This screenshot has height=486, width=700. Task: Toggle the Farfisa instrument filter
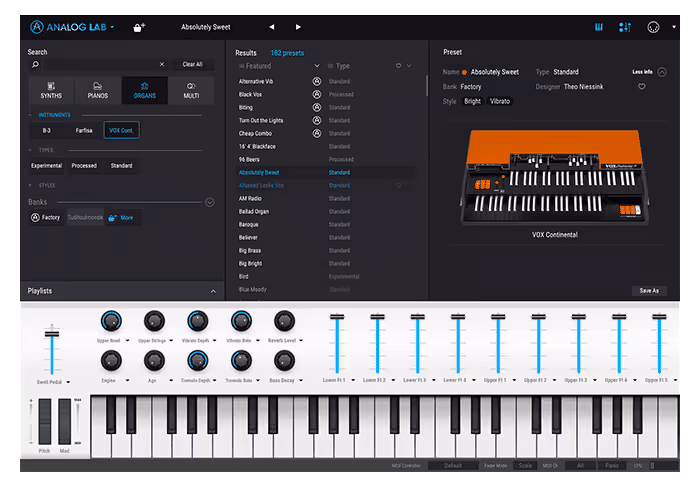tap(84, 130)
